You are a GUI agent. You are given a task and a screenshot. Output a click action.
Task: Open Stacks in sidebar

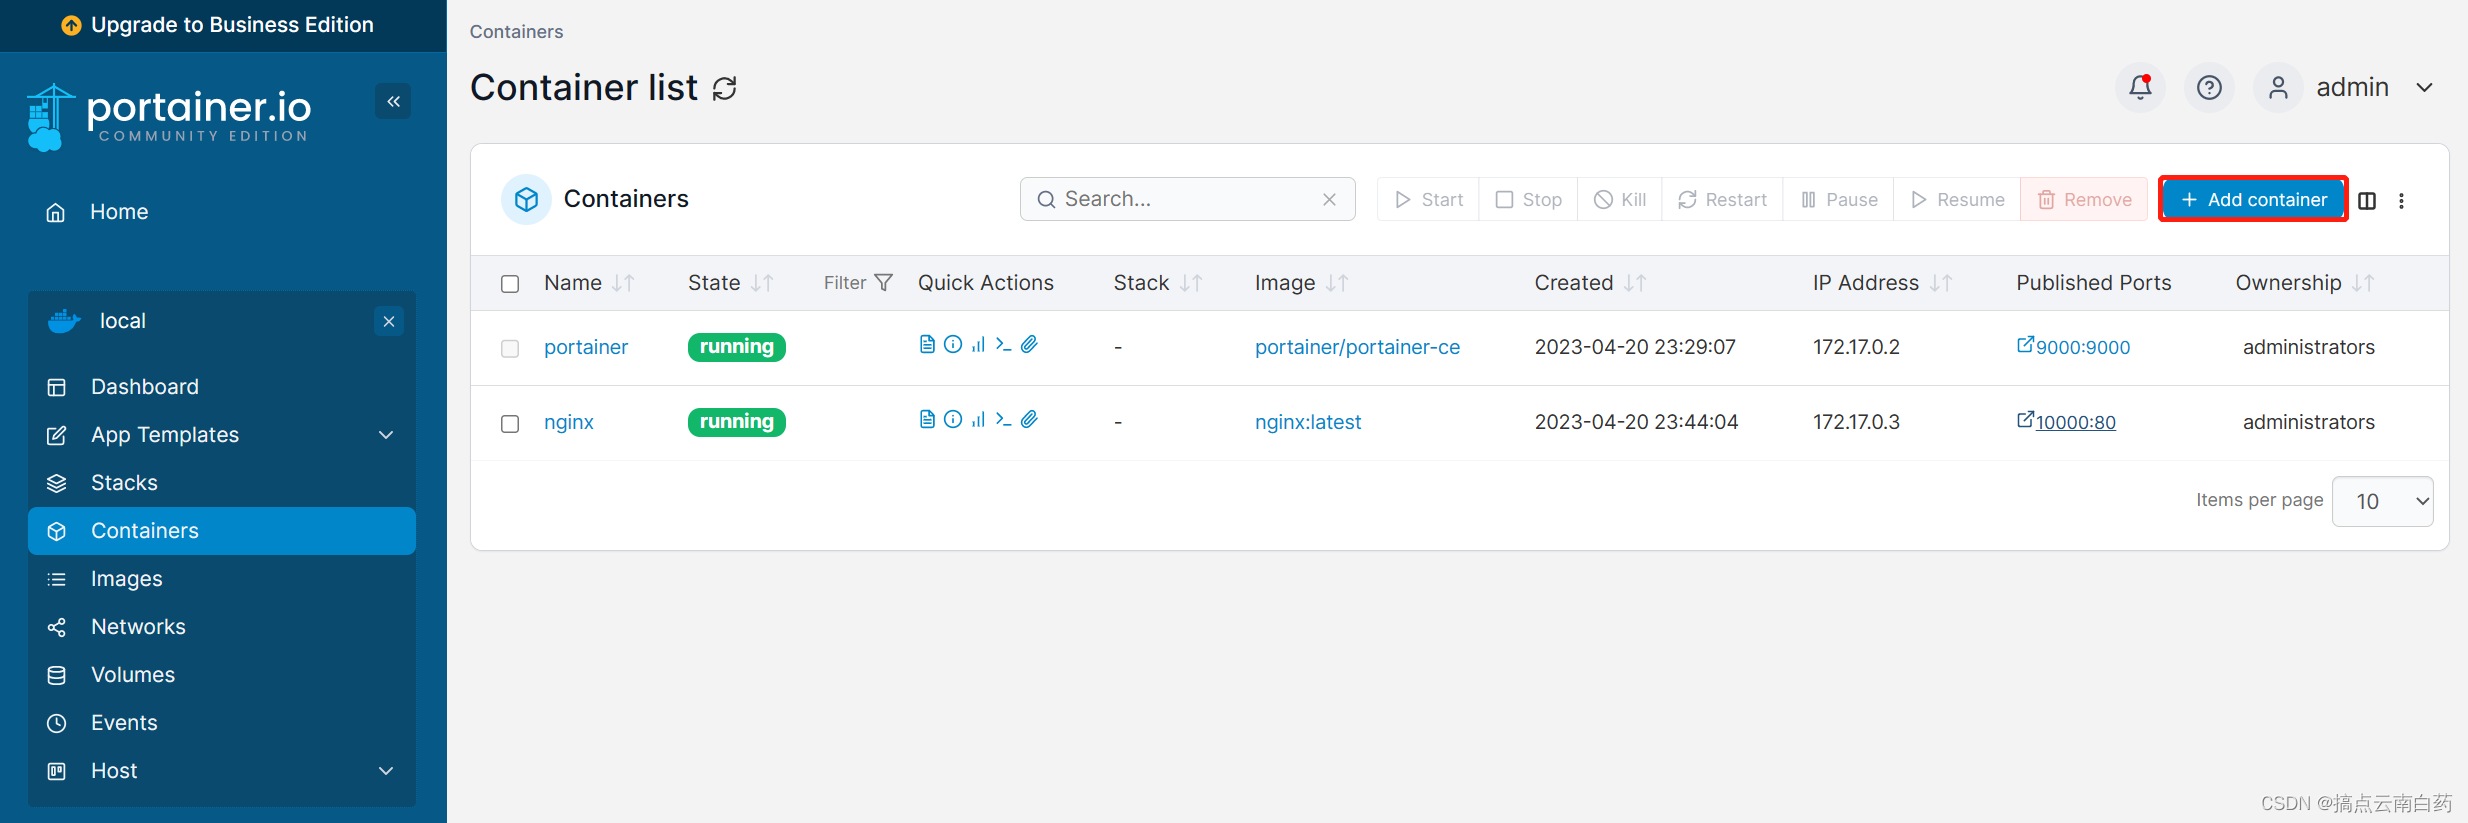coord(222,483)
